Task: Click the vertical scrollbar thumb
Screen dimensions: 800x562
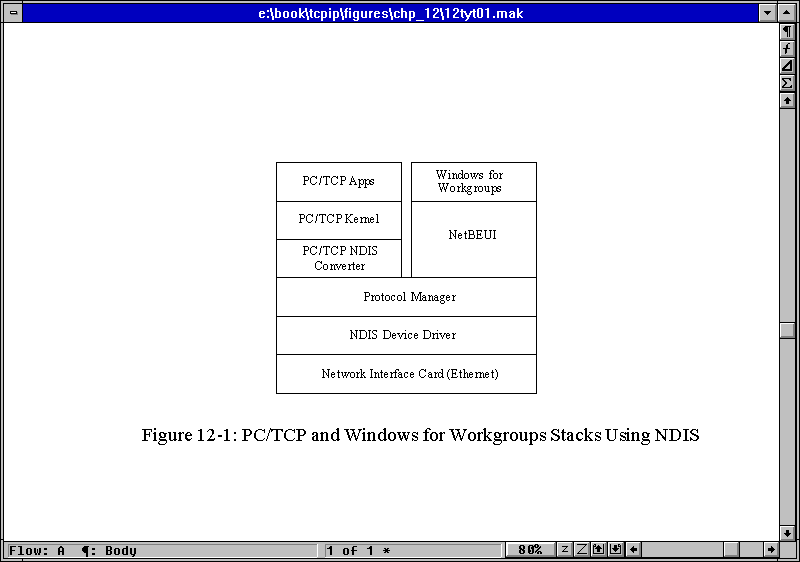Action: [787, 331]
